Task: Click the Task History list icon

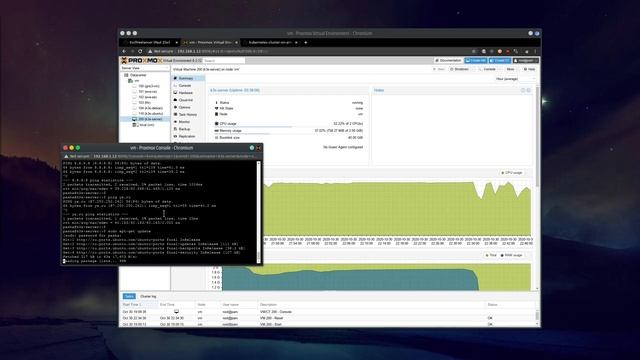Action: tap(176, 115)
